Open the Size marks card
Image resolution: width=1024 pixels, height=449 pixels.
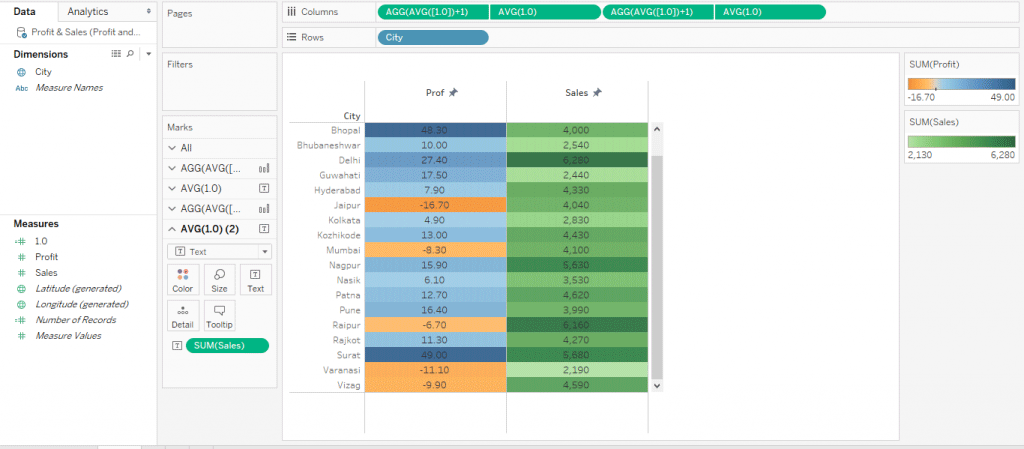point(219,279)
